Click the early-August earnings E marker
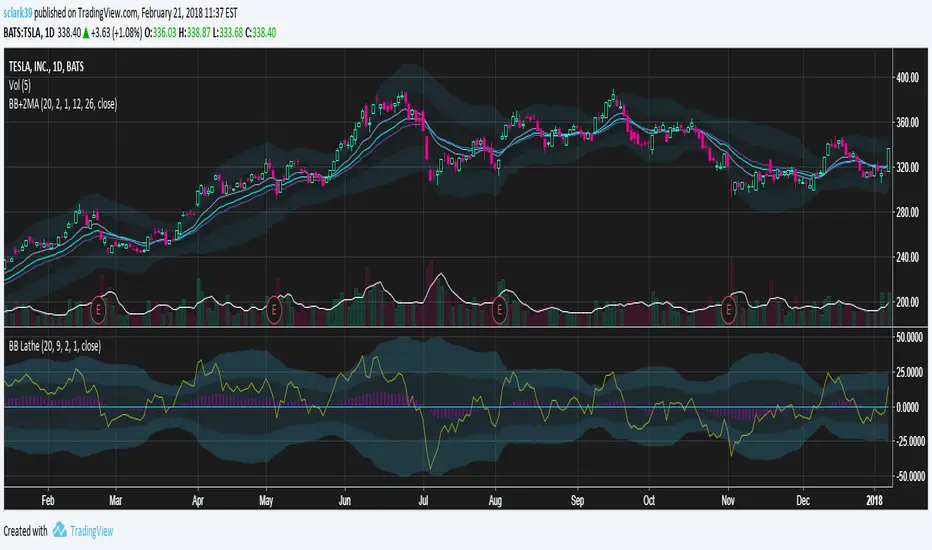The height and width of the screenshot is (550, 932). pos(499,310)
